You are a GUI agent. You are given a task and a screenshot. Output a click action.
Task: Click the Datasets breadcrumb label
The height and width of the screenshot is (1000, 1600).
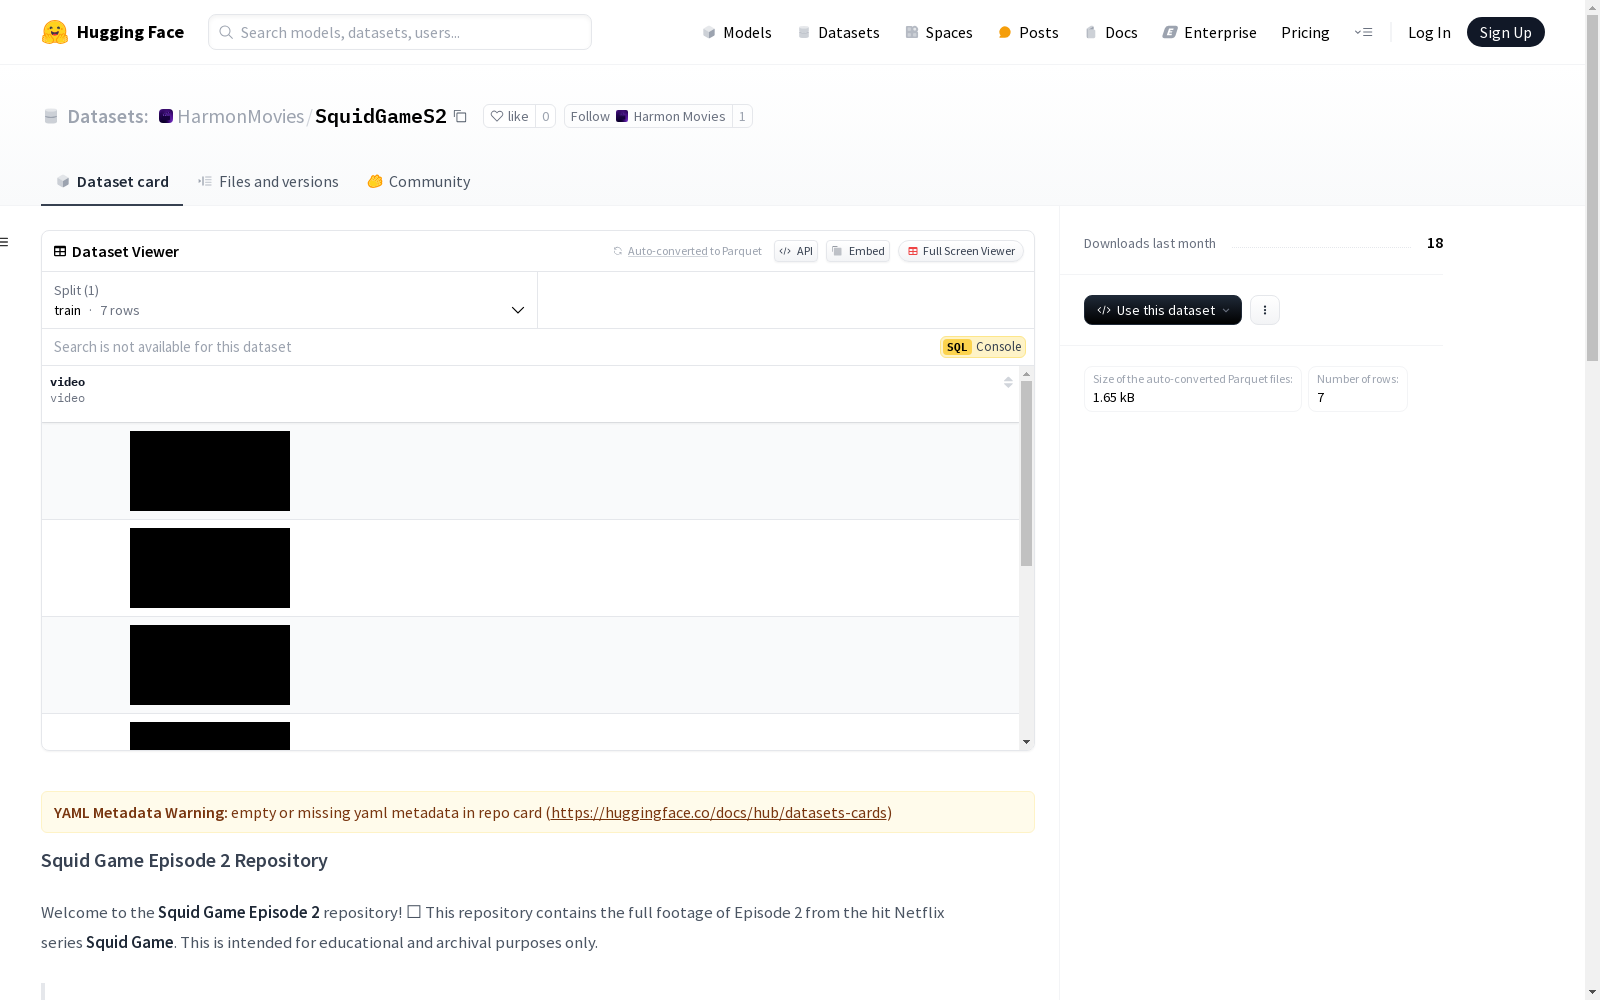[108, 116]
